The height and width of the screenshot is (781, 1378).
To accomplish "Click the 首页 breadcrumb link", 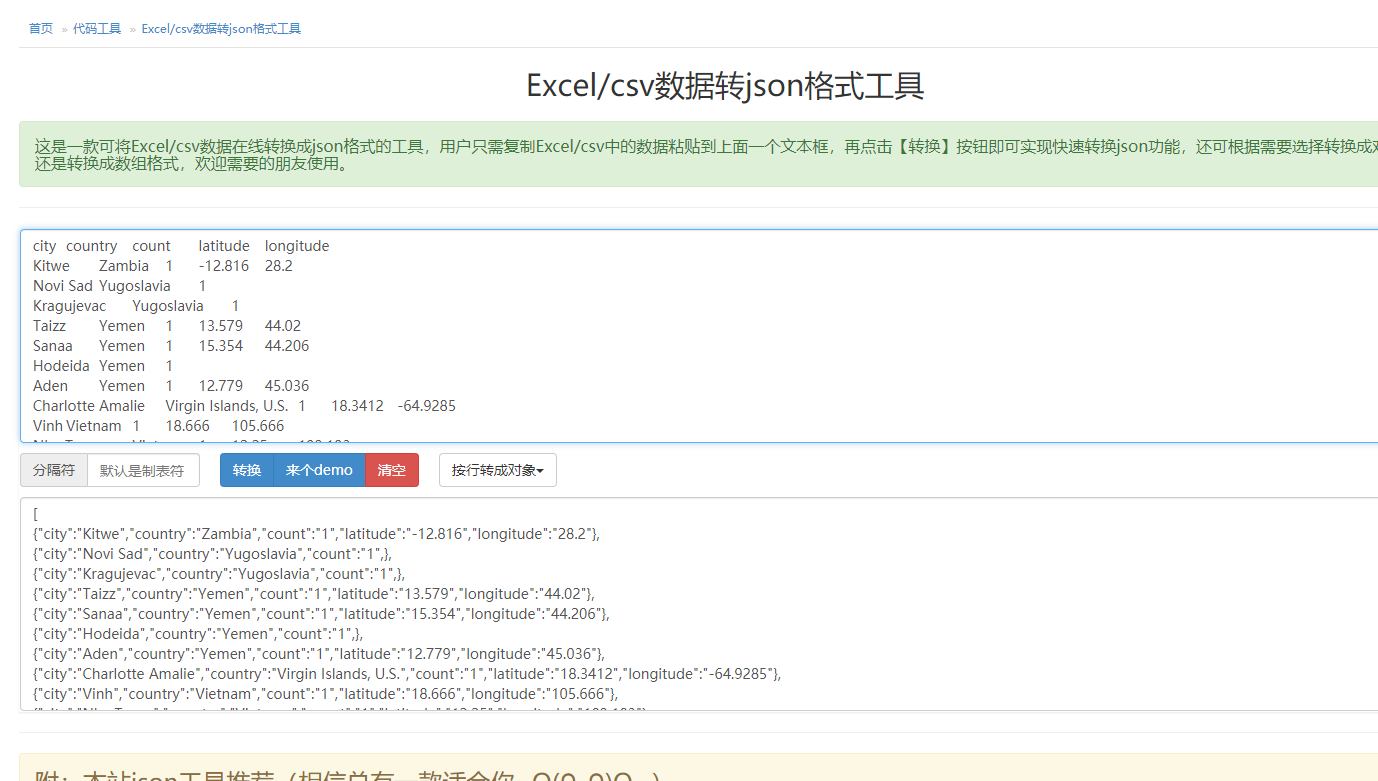I will [41, 29].
